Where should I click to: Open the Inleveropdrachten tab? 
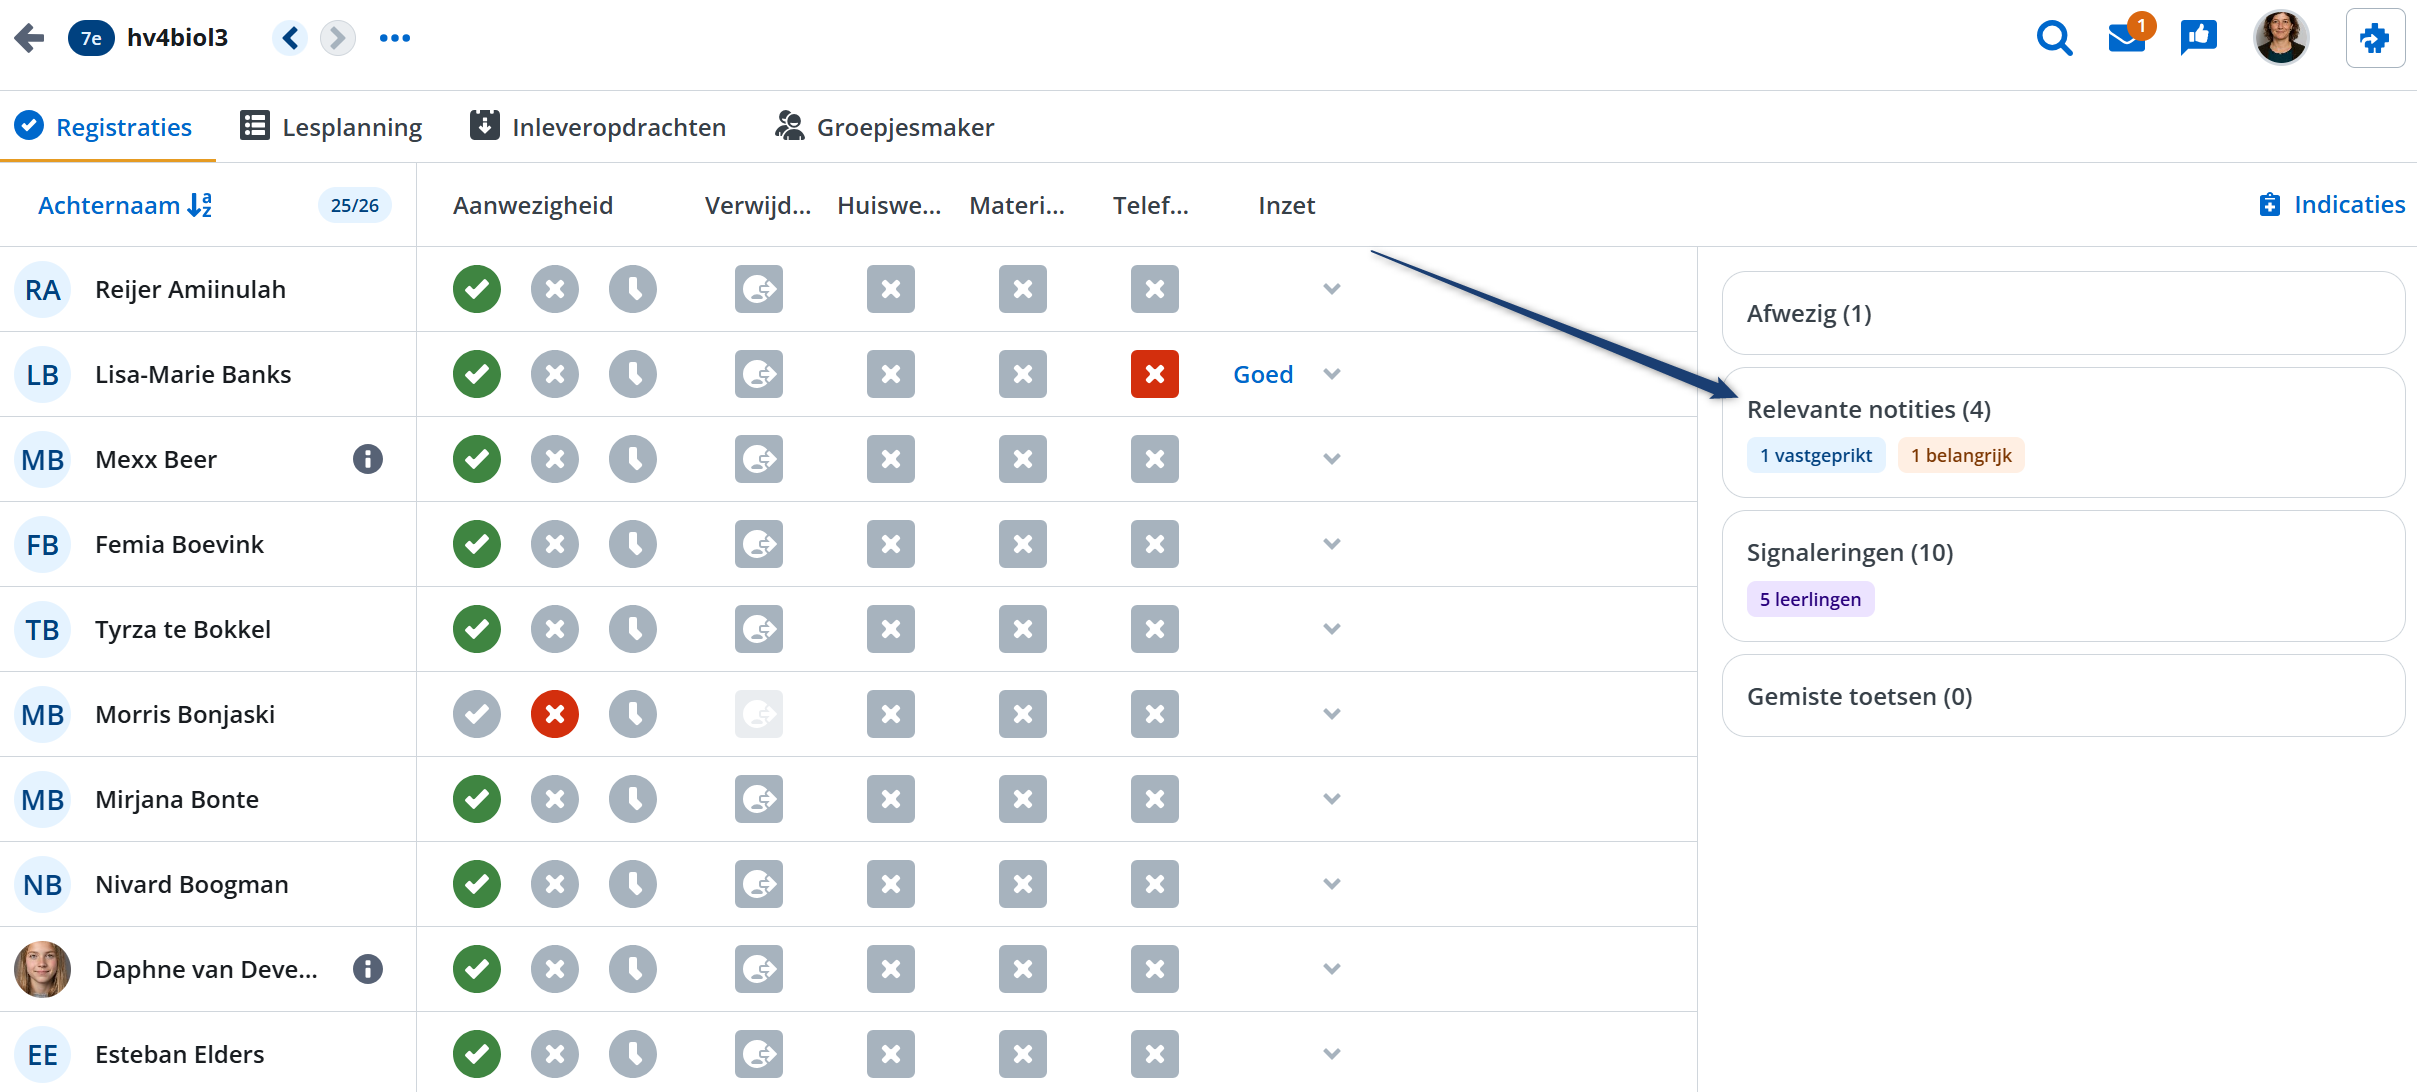click(598, 127)
